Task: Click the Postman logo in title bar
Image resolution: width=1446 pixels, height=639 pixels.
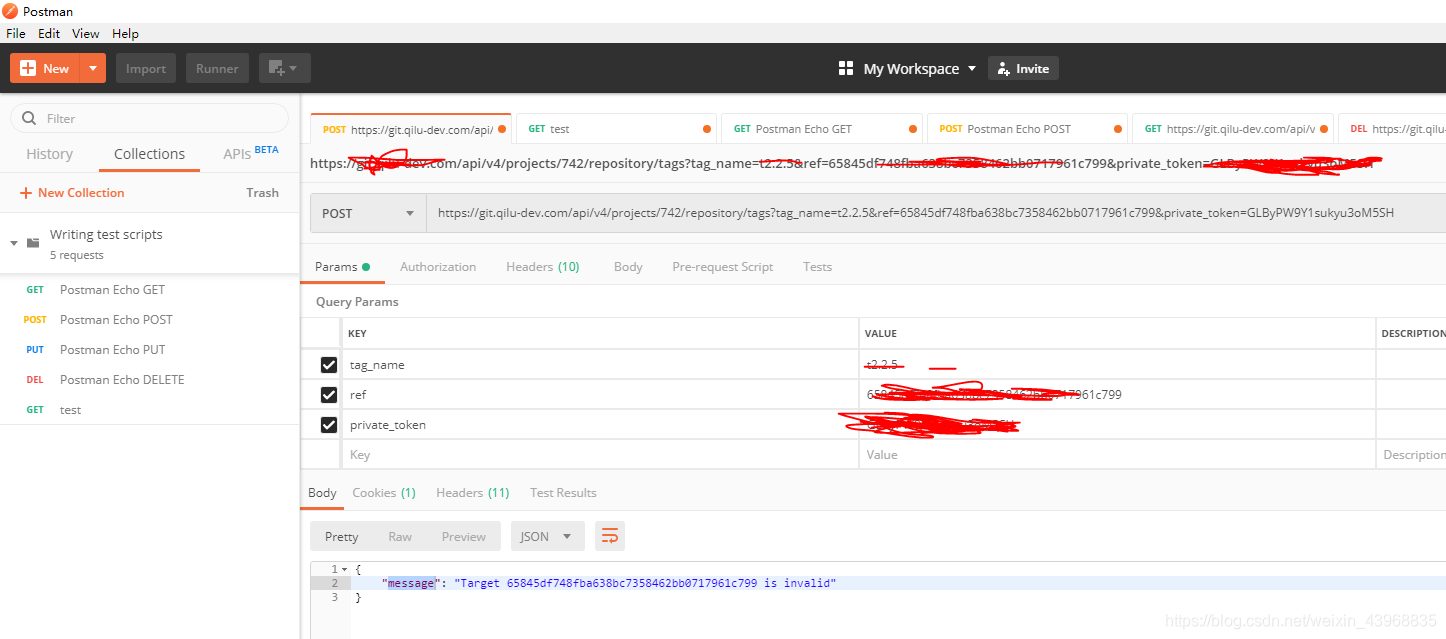Action: tap(10, 11)
